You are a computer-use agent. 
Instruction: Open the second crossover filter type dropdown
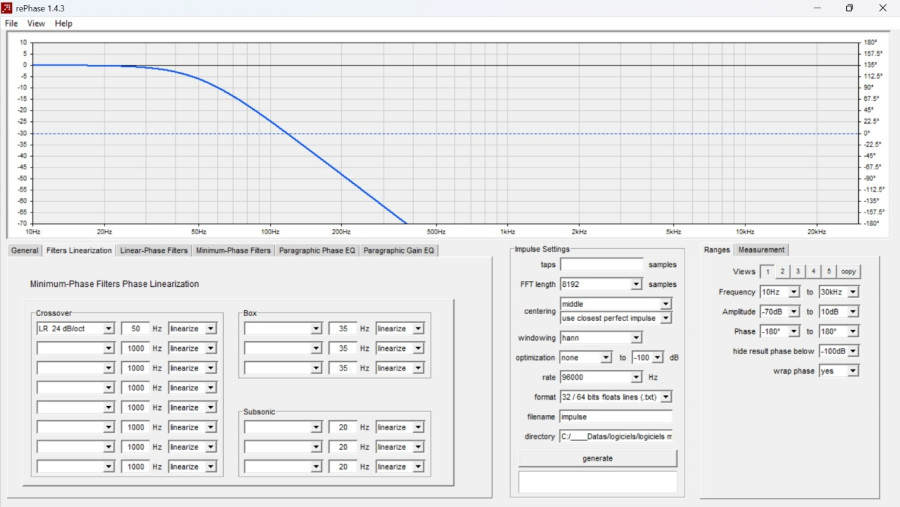75,349
